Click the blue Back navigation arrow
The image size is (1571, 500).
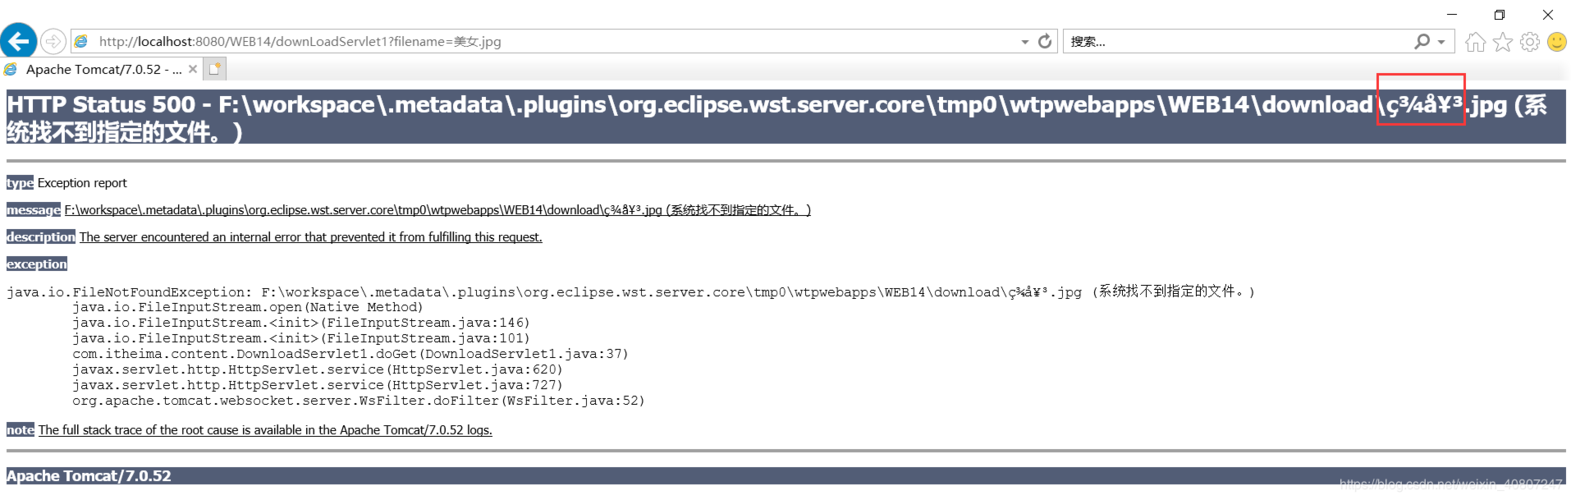click(x=18, y=41)
